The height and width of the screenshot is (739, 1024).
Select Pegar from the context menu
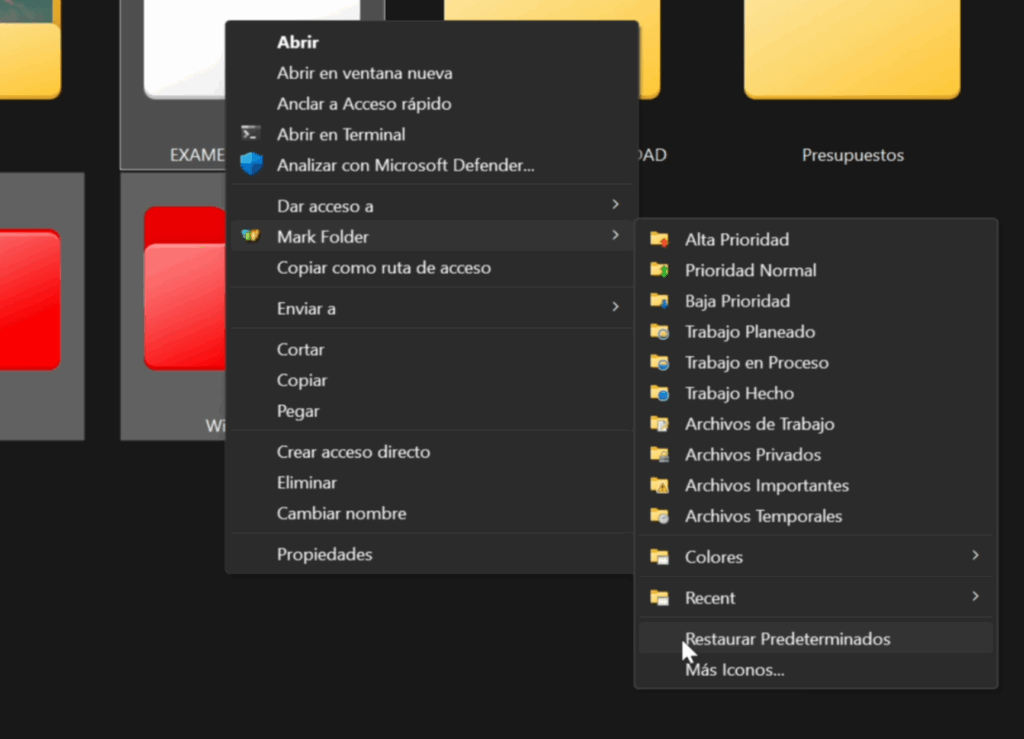(432, 411)
